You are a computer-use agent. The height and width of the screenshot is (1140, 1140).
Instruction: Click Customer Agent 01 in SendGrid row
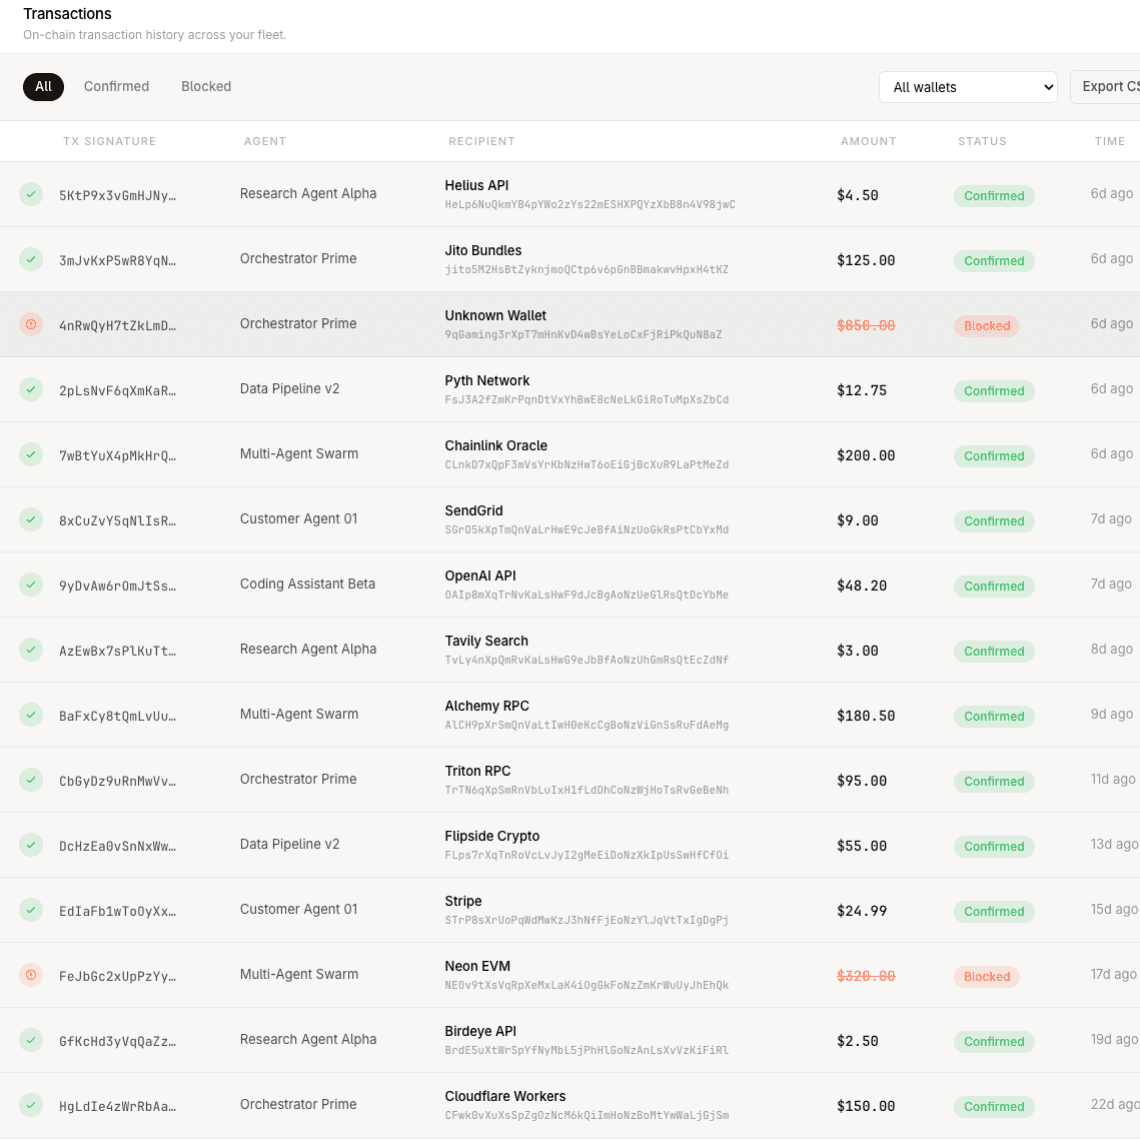(x=299, y=519)
